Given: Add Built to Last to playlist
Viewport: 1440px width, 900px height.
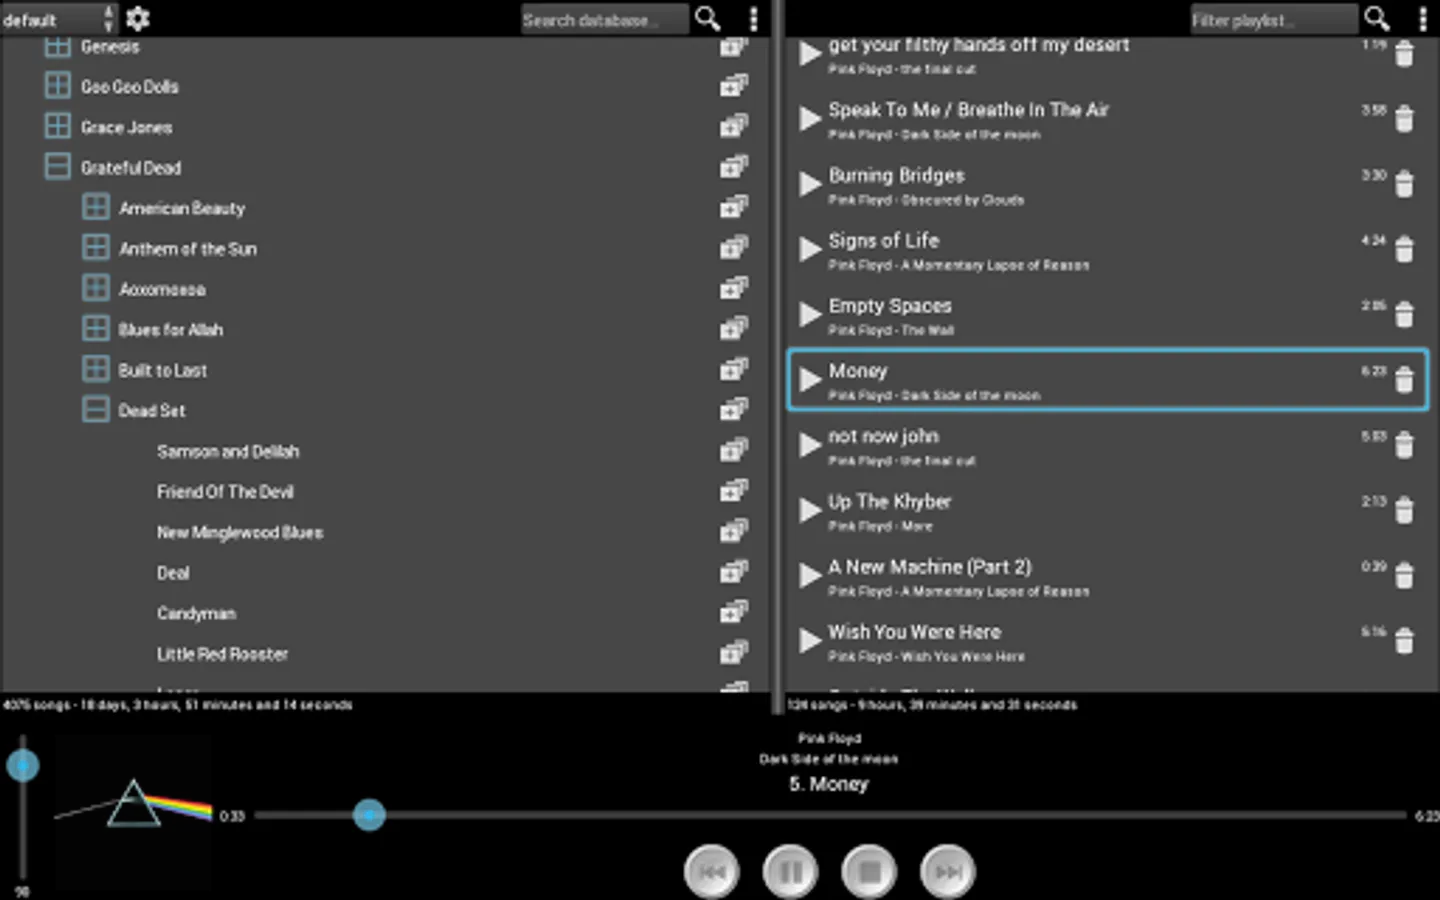Looking at the screenshot, I should (x=734, y=369).
